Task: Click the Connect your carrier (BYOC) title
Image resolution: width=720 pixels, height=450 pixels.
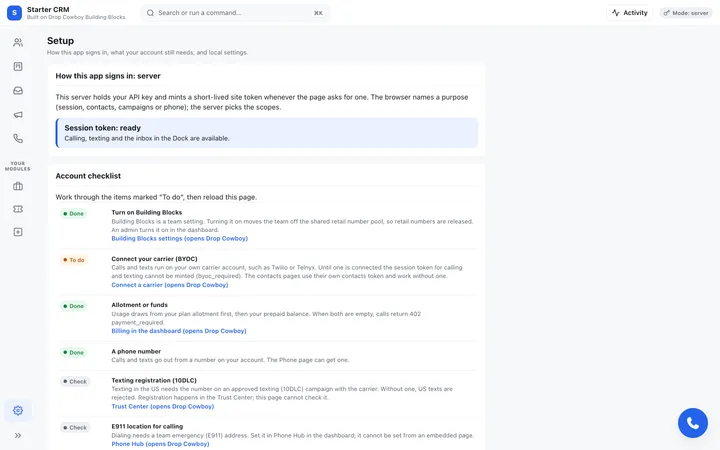Action: click(x=154, y=259)
